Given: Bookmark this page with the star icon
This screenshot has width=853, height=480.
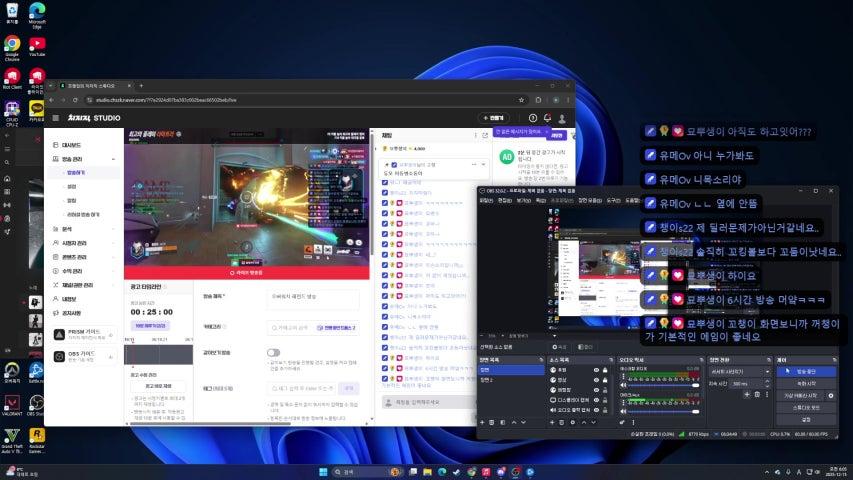Looking at the screenshot, I should [521, 100].
